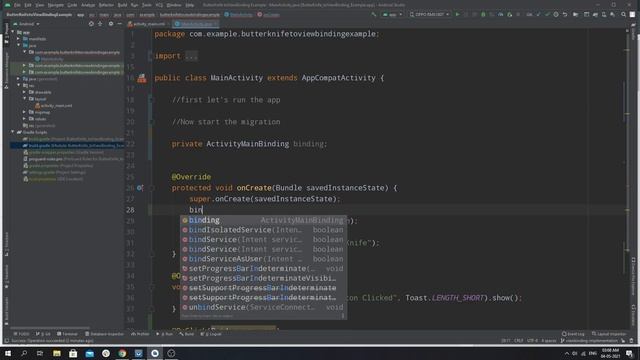Click the Select Opened File target icon
This screenshot has width=640, height=360.
tap(91, 24)
